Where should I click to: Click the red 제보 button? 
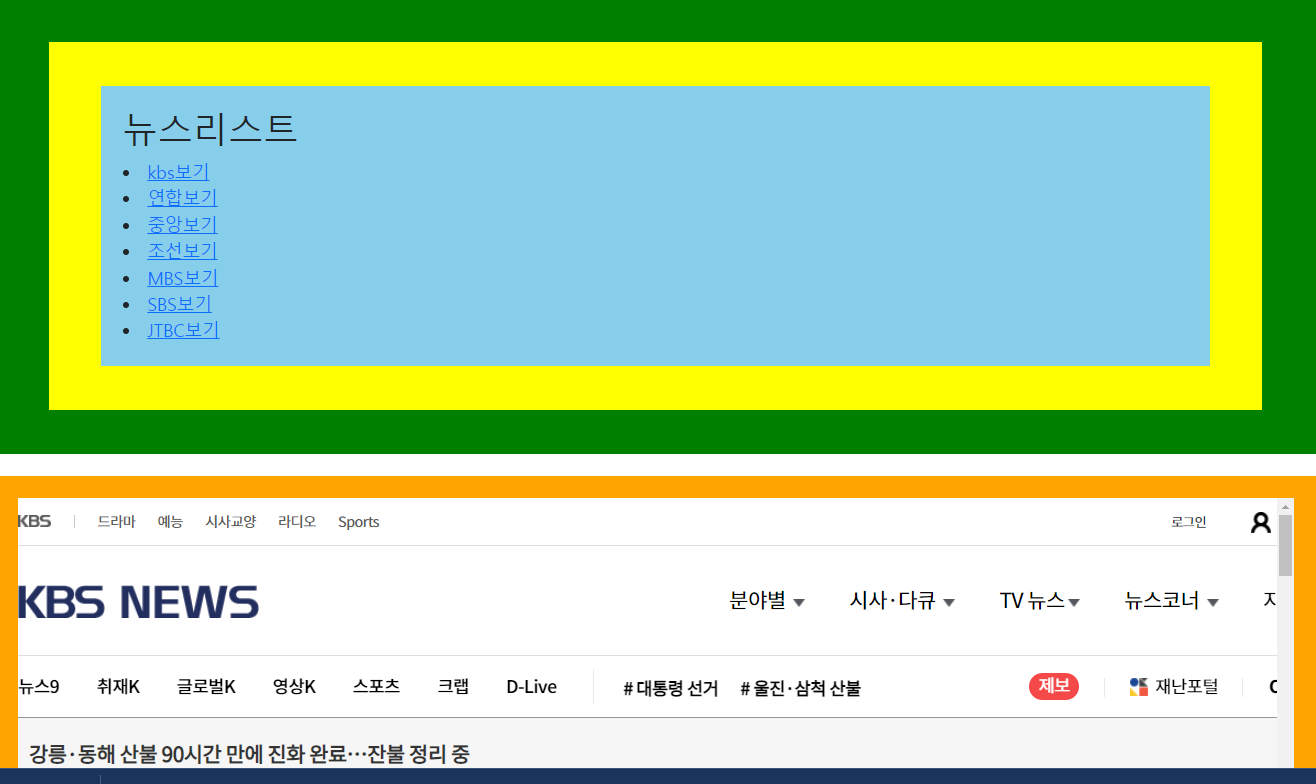tap(1054, 686)
